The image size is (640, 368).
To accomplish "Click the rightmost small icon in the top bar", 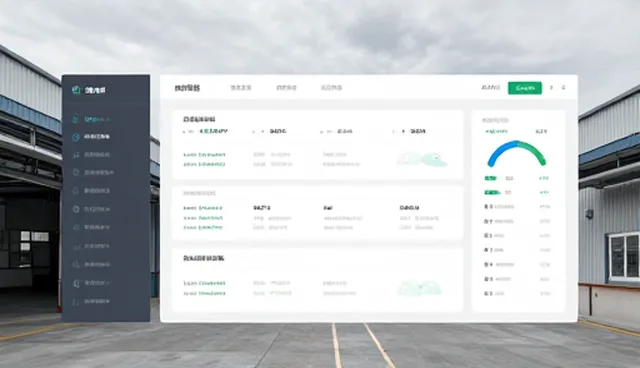I will point(563,88).
